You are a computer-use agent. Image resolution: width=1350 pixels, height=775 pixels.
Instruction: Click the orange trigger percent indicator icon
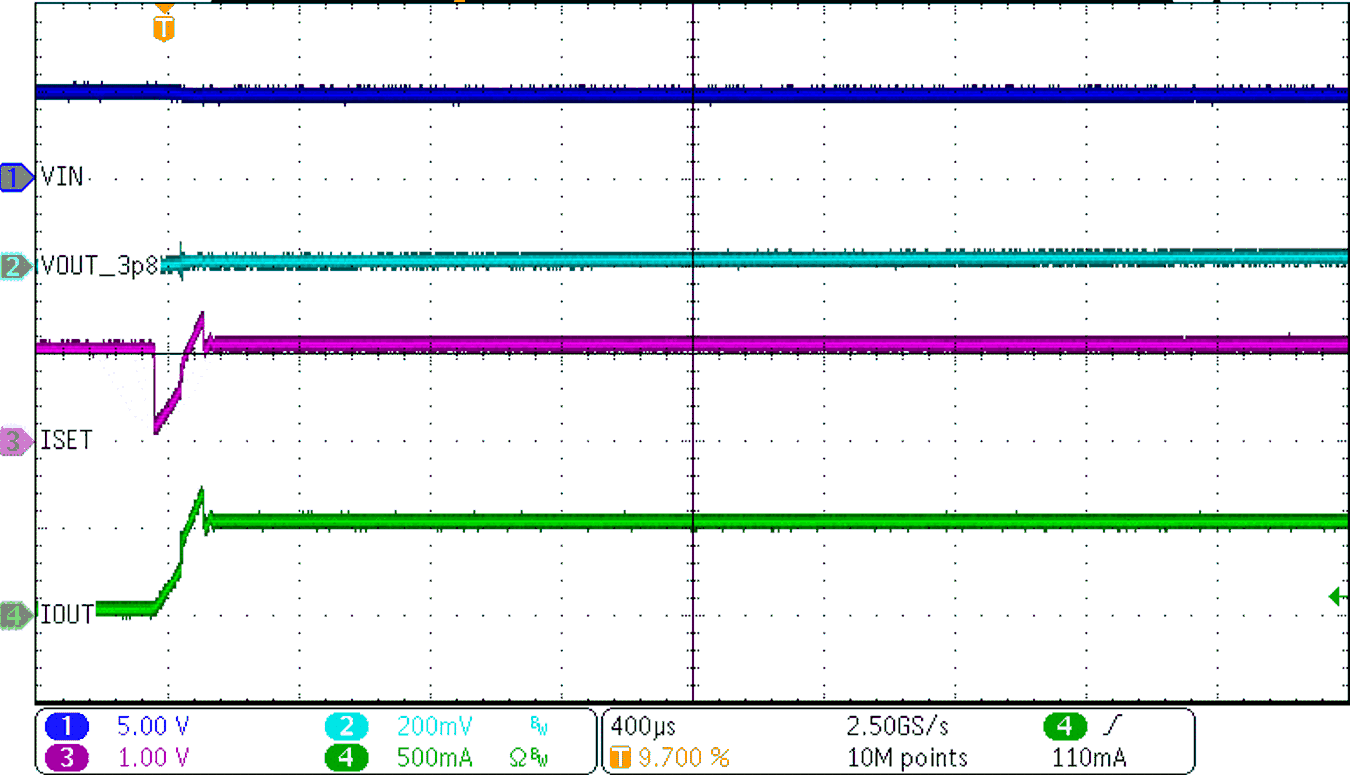coord(622,757)
